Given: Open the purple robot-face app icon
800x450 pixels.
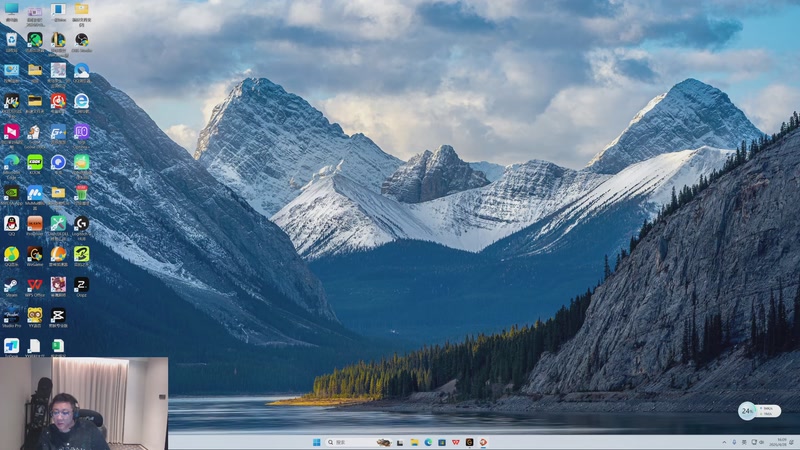Looking at the screenshot, I should [82, 132].
